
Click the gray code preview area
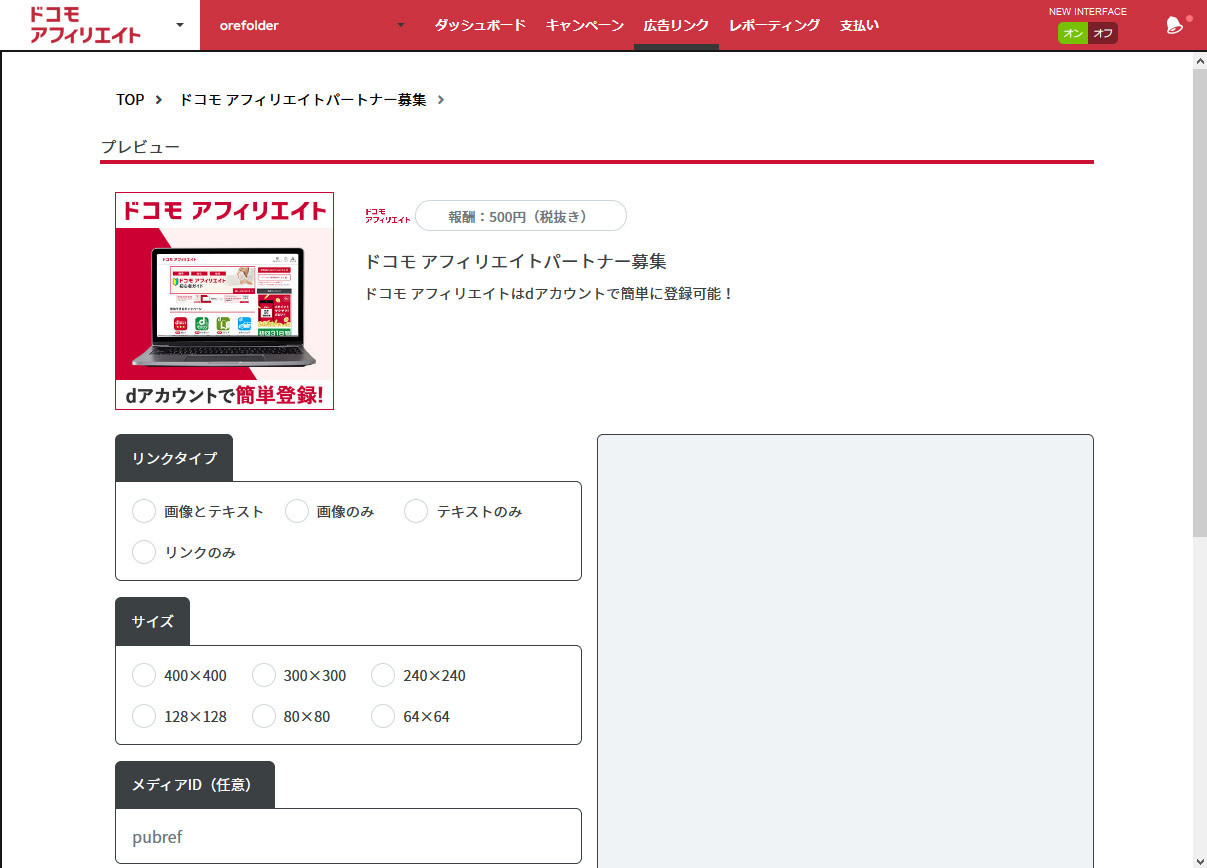(845, 650)
